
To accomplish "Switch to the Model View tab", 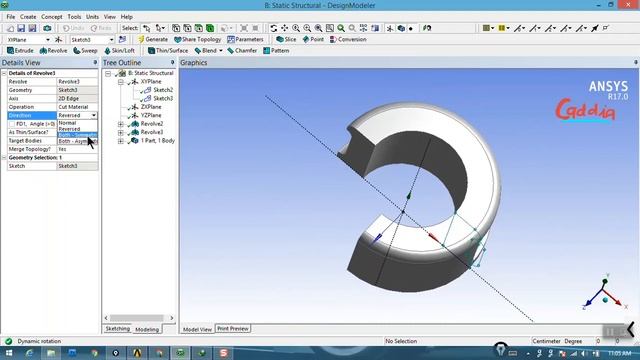I will (x=197, y=329).
